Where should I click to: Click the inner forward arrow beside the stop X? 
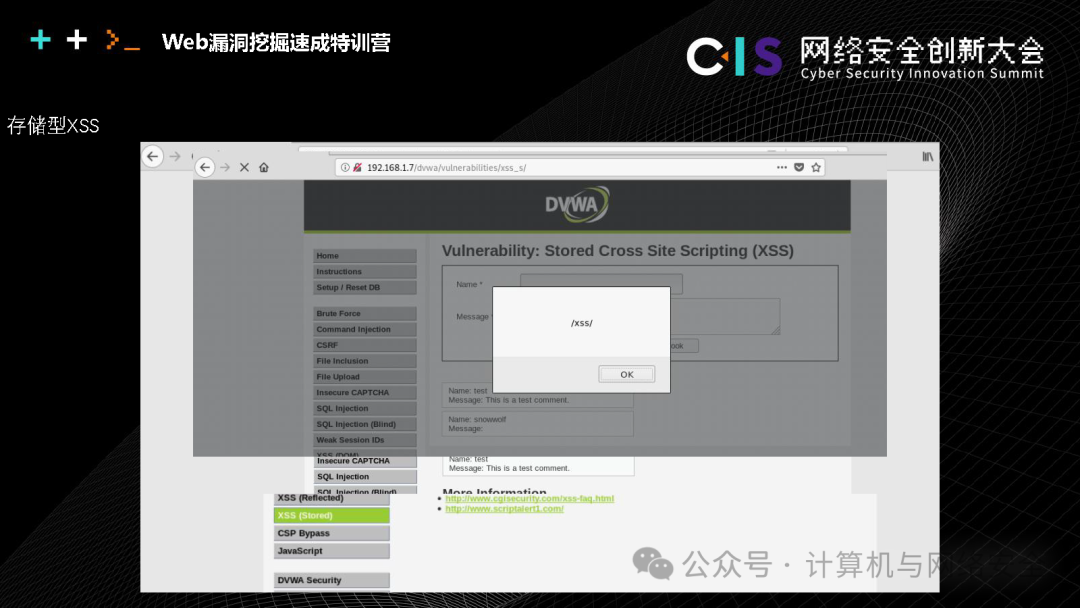(x=225, y=167)
